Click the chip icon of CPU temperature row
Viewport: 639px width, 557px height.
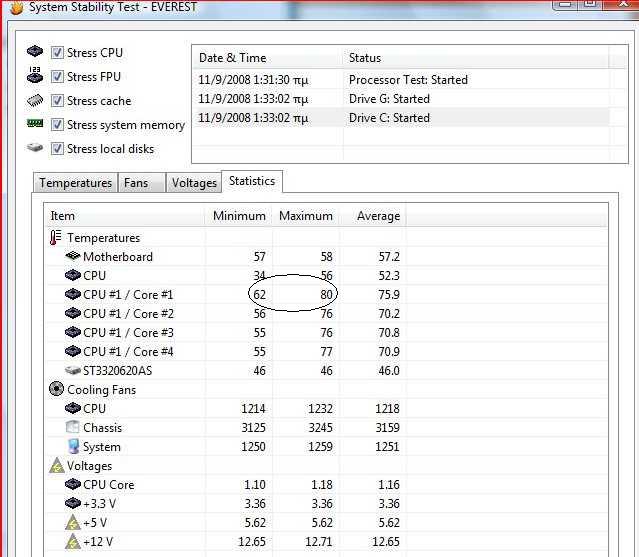(73, 275)
